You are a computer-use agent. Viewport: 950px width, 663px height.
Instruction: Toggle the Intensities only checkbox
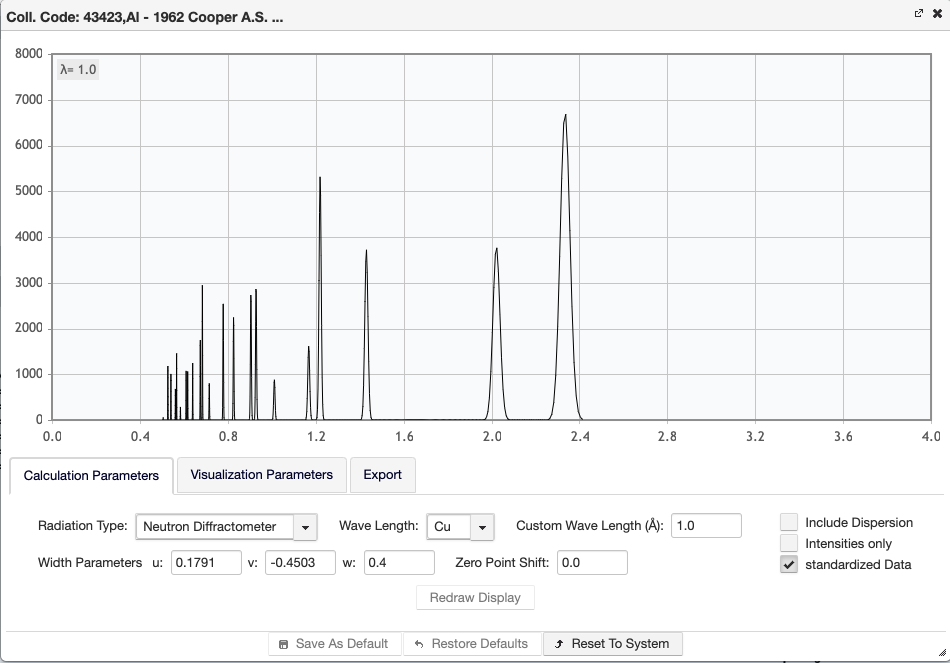pos(789,543)
